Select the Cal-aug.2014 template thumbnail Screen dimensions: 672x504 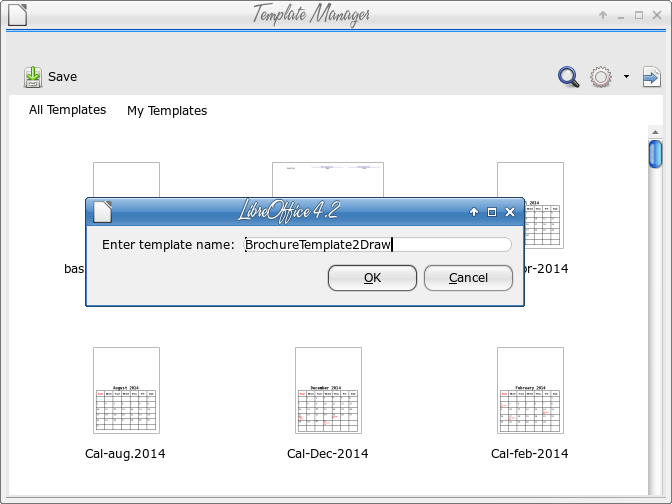coord(126,390)
